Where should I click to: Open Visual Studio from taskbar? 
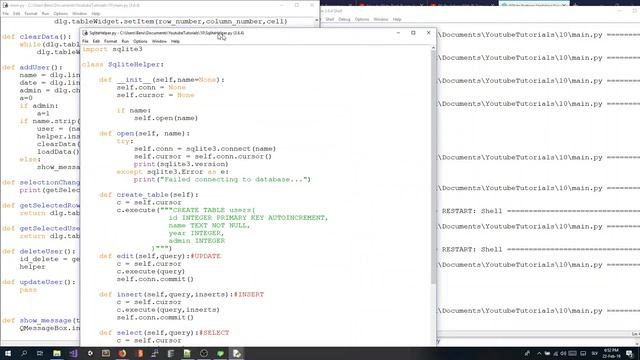73,353
